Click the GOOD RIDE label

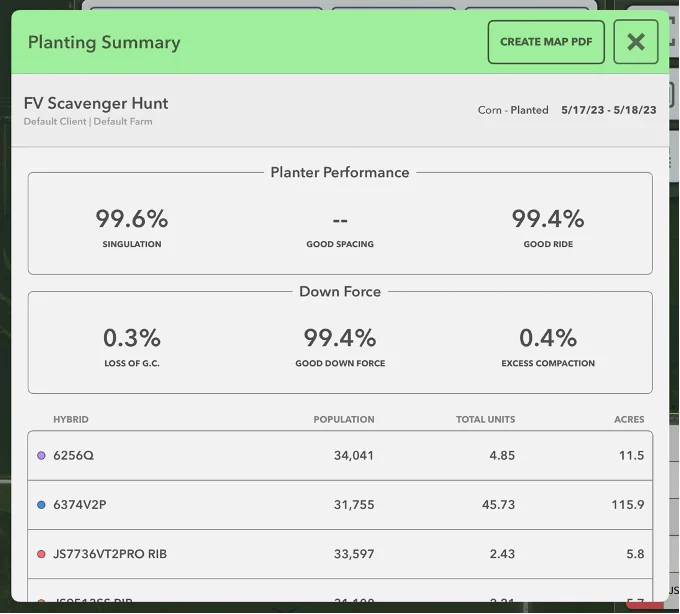tap(548, 244)
